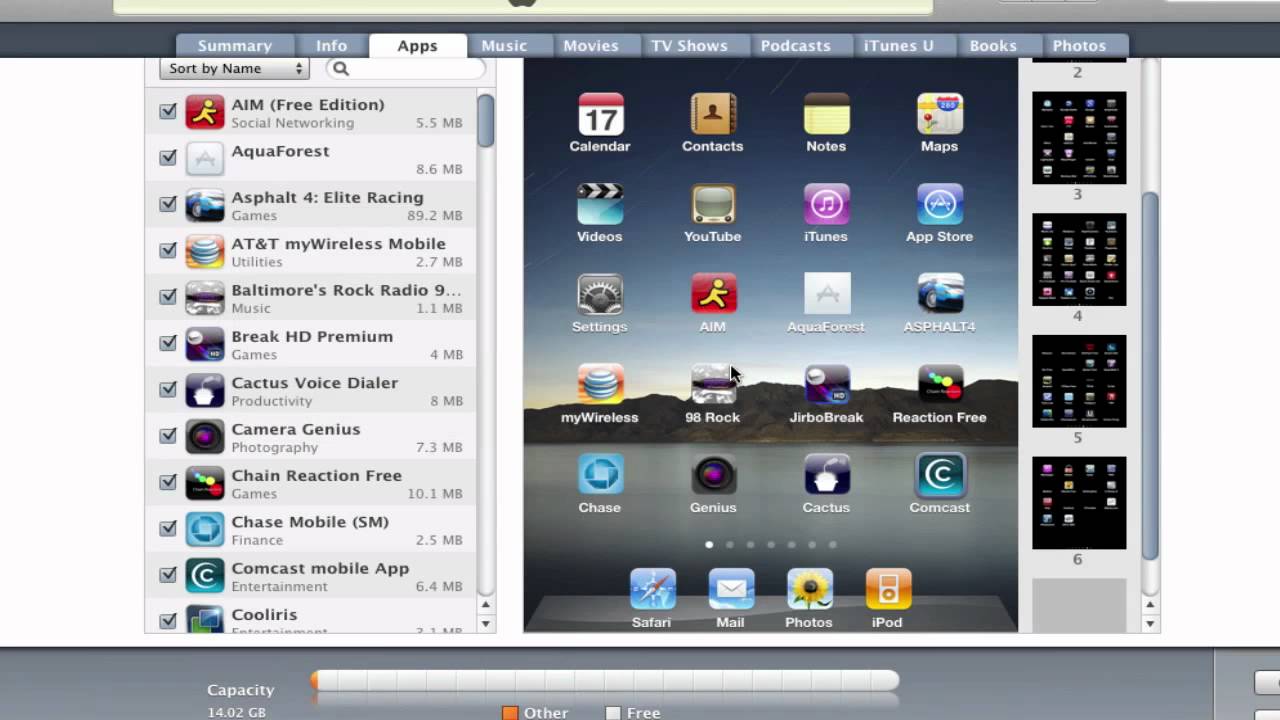Select the Reaction Free app icon
This screenshot has width=1280, height=720.
tap(939, 385)
